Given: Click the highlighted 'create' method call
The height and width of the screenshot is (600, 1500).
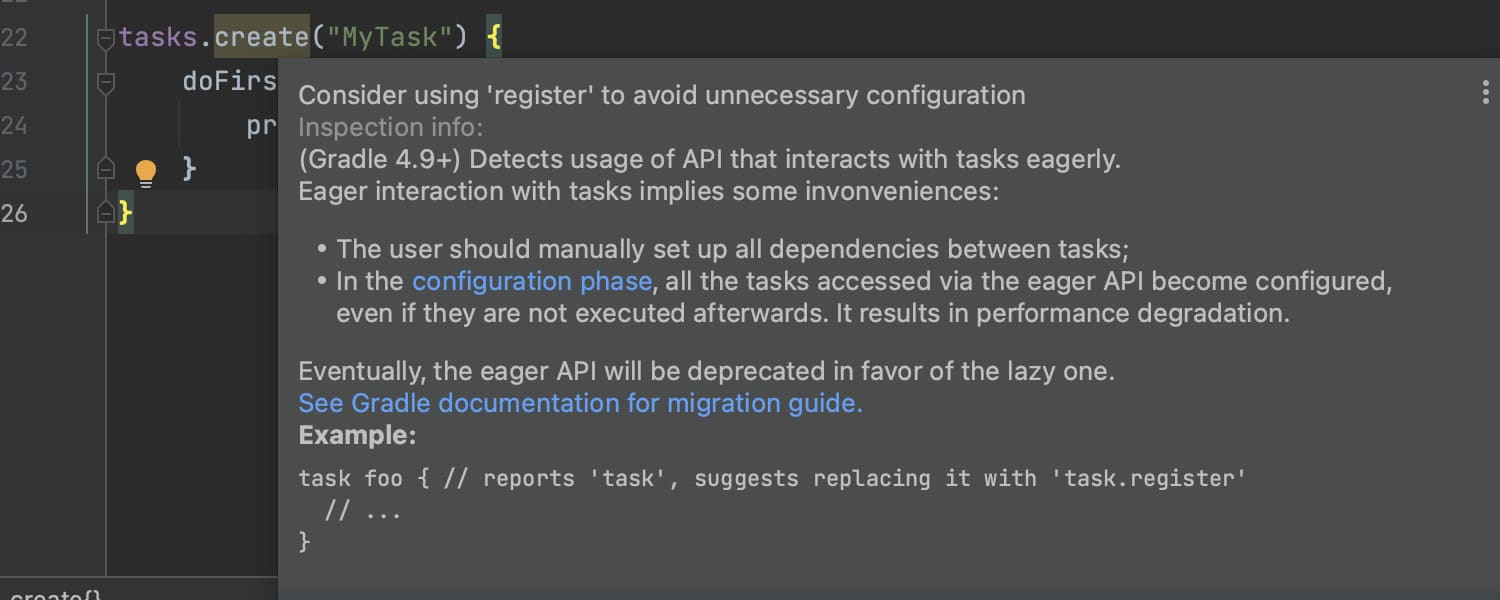Looking at the screenshot, I should (x=261, y=38).
